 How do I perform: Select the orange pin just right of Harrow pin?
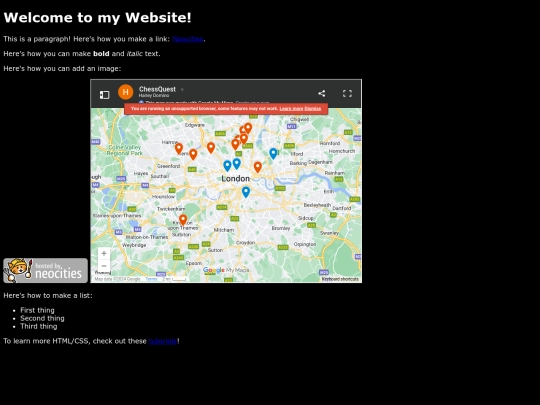point(193,154)
